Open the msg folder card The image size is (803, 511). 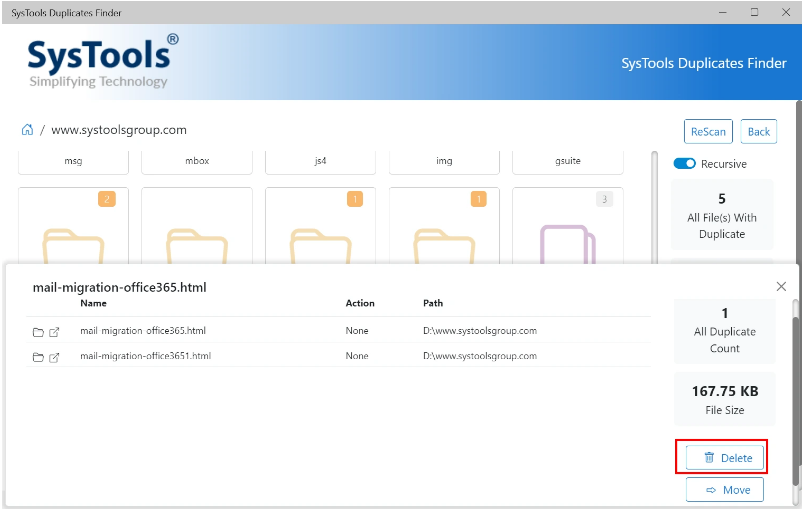click(73, 162)
